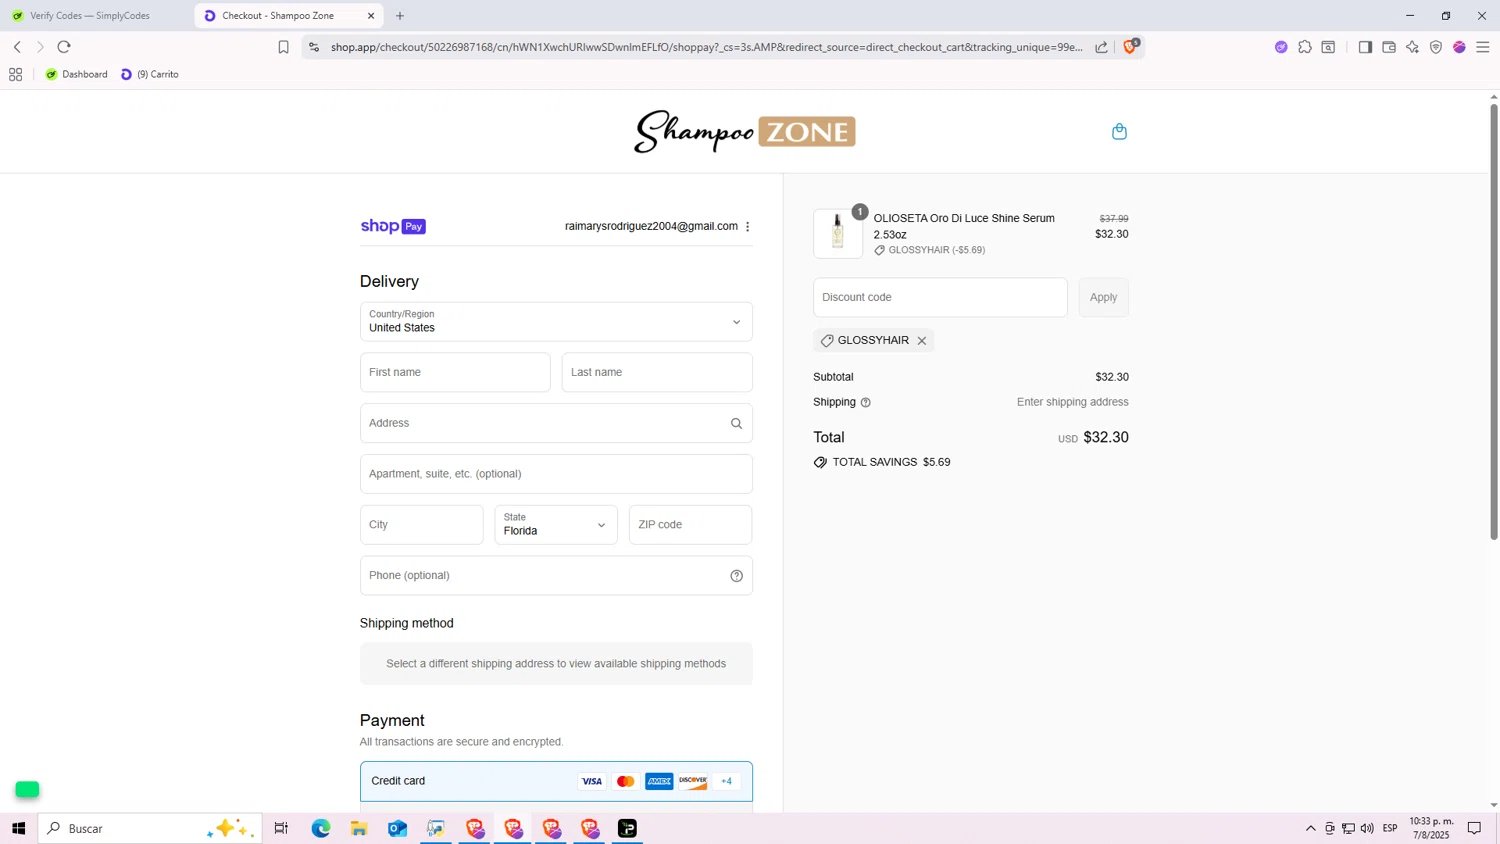This screenshot has height=844, width=1500.
Task: Show hidden system tray icons
Action: pyautogui.click(x=1310, y=828)
